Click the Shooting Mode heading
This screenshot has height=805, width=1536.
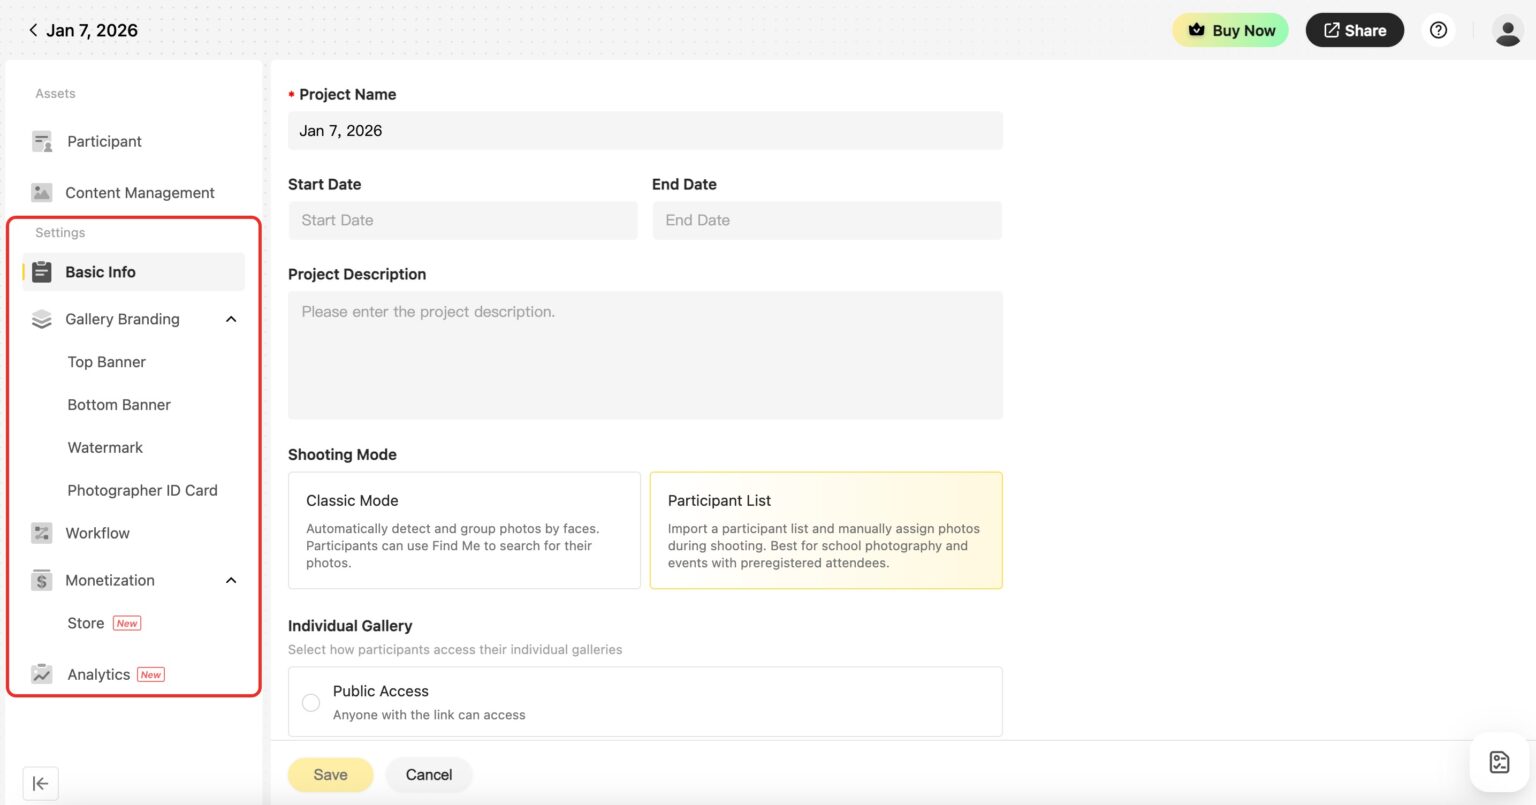342,454
